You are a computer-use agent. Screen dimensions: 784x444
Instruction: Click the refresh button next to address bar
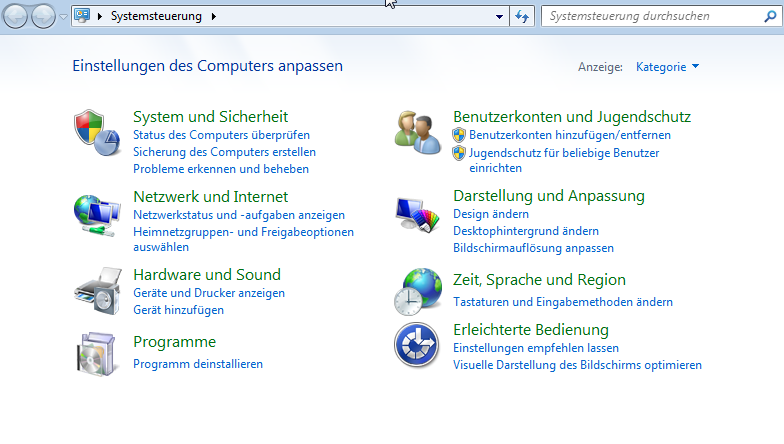coord(522,16)
